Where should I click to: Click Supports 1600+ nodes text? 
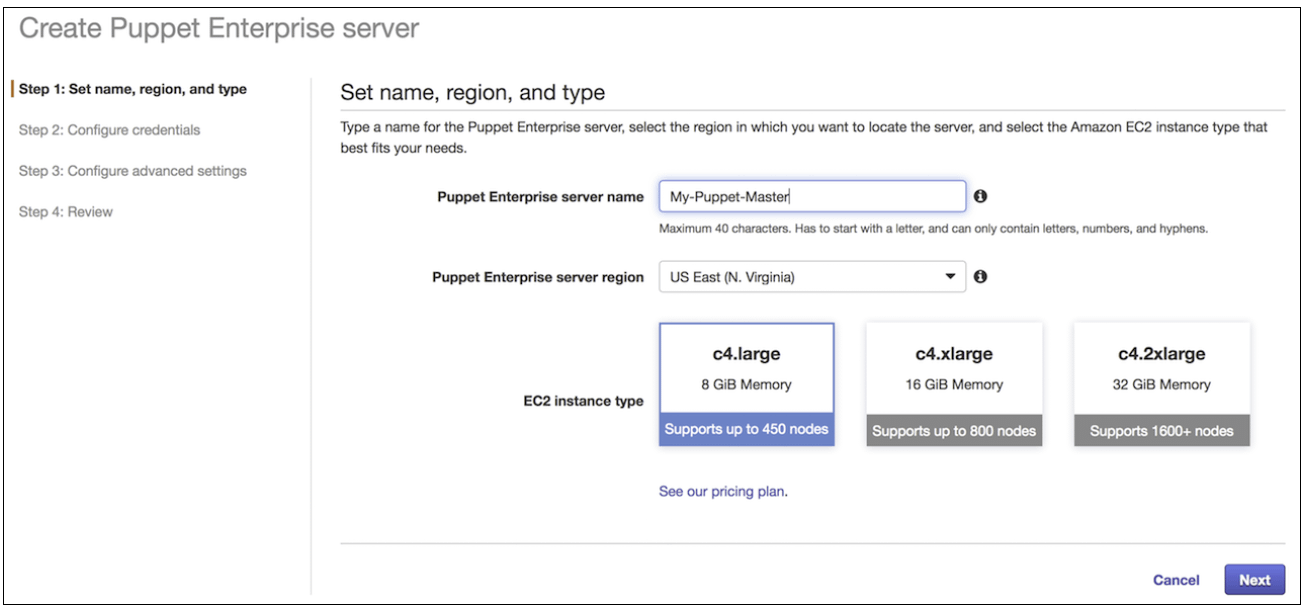click(1161, 432)
